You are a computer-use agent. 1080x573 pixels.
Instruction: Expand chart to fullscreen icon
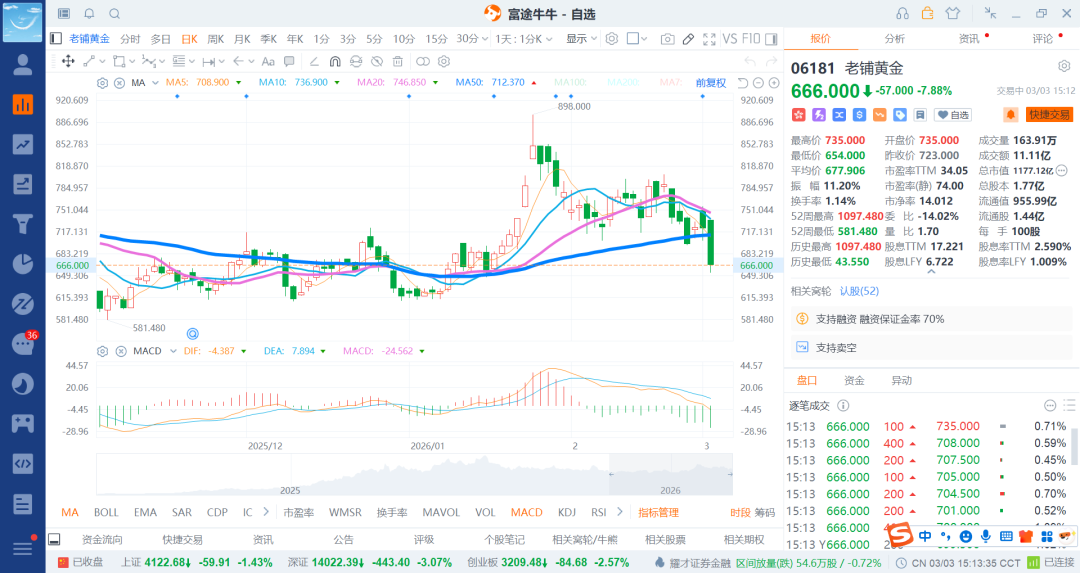(709, 39)
